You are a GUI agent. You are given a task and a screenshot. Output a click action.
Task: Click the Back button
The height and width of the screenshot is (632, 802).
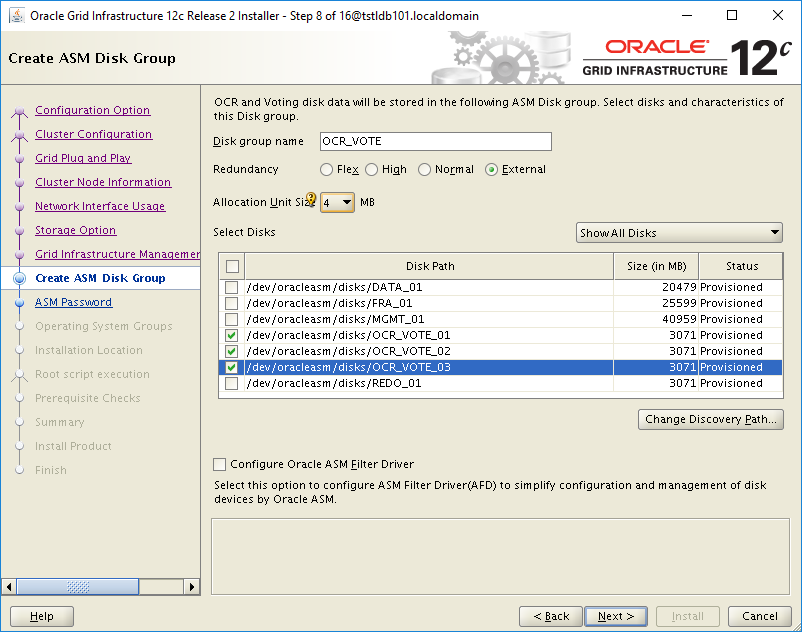pyautogui.click(x=551, y=616)
